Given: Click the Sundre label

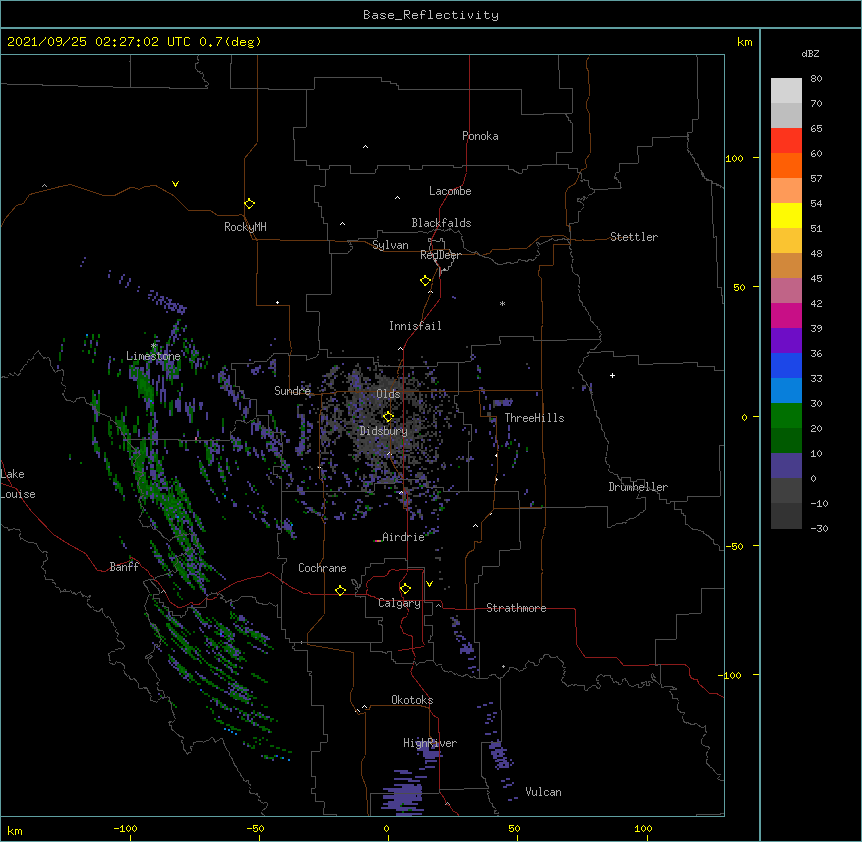Looking at the screenshot, I should tap(292, 391).
